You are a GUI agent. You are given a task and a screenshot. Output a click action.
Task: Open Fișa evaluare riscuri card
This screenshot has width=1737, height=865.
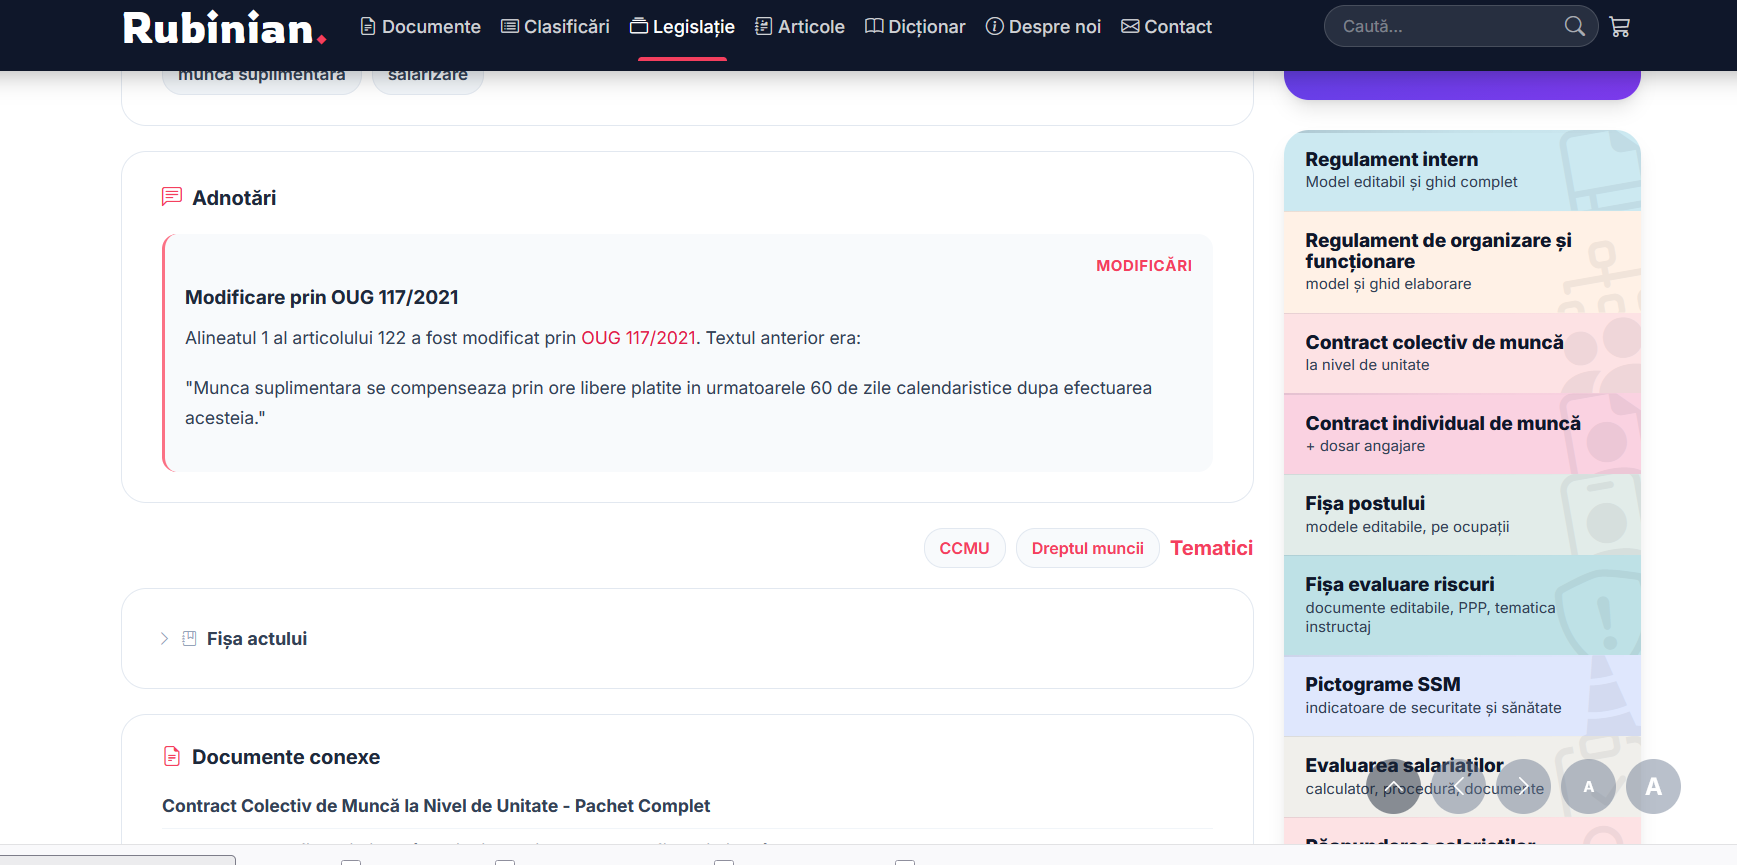pyautogui.click(x=1462, y=605)
